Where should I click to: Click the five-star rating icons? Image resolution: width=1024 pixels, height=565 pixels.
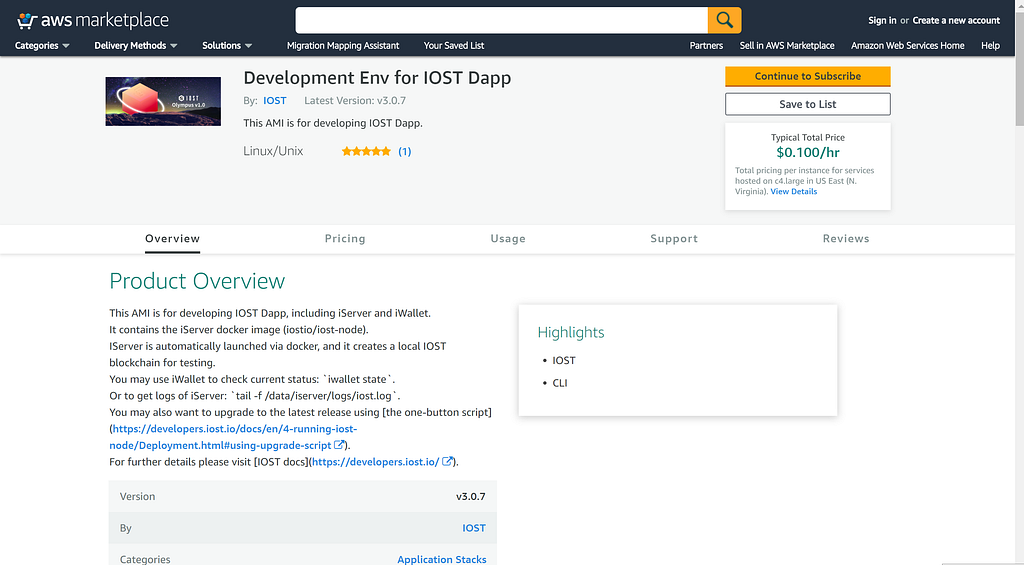[x=366, y=152]
